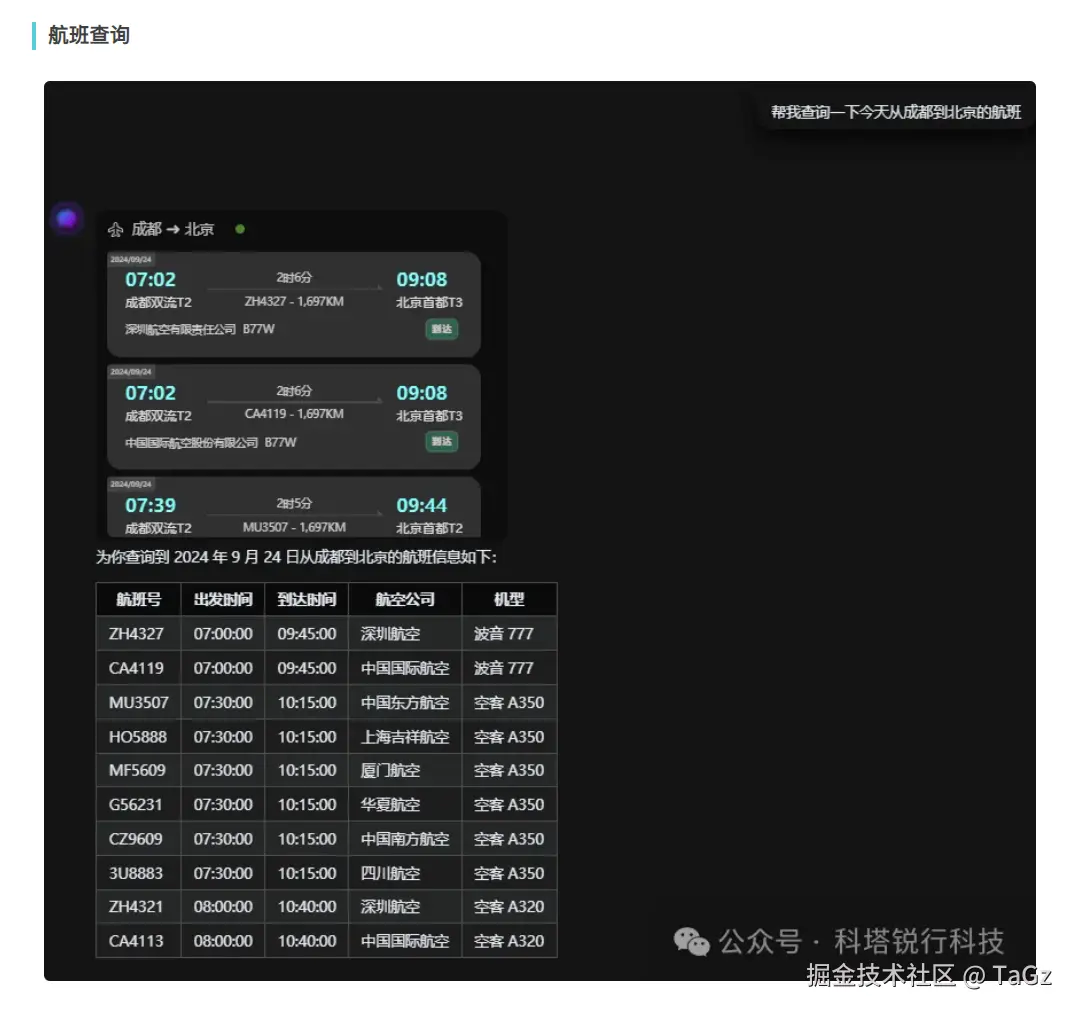
Task: Click 中国国际航空股份有限公司 B77W text
Action: pyautogui.click(x=210, y=442)
